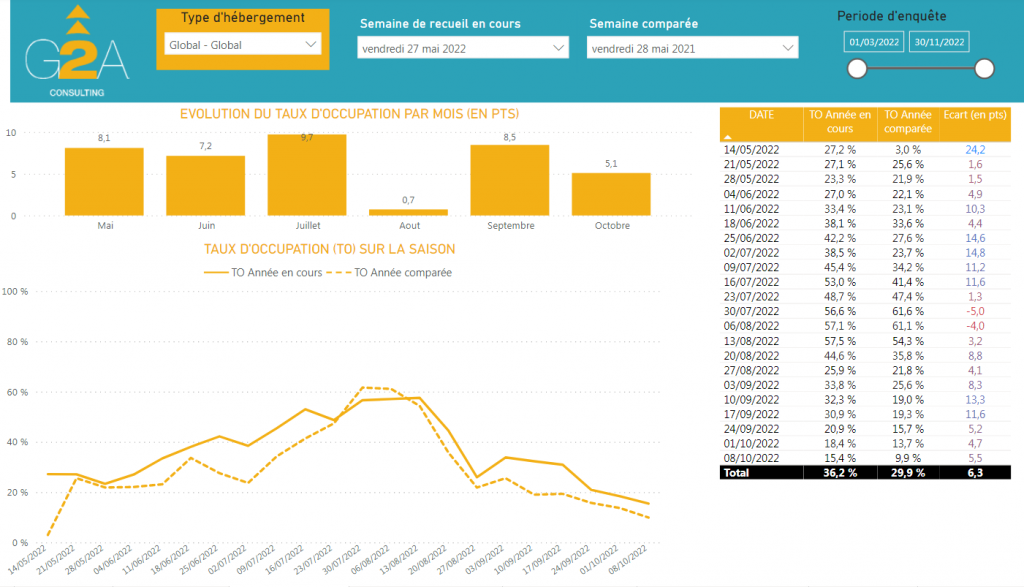Toggle the TO Année comparée legend item
The image size is (1024, 587).
391,271
